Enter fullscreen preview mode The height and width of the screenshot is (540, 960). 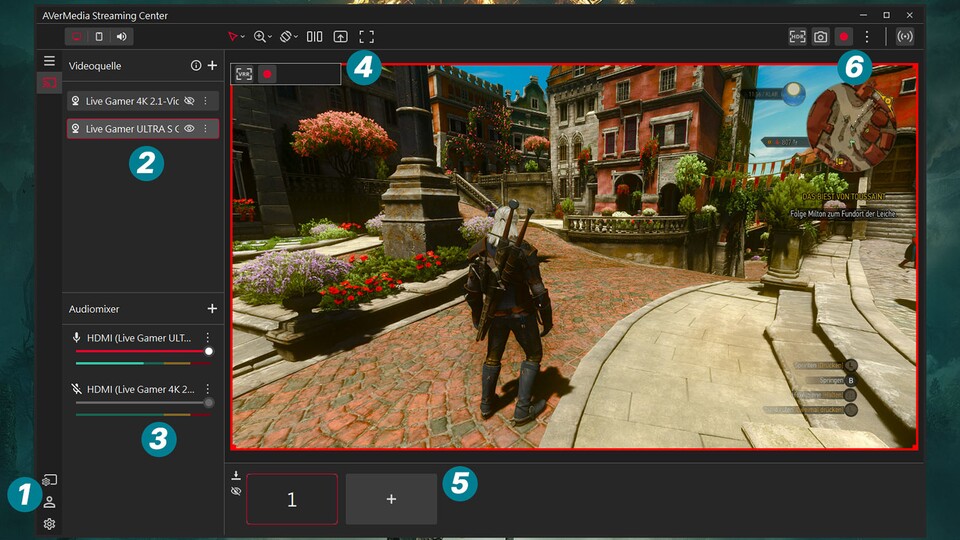(366, 37)
